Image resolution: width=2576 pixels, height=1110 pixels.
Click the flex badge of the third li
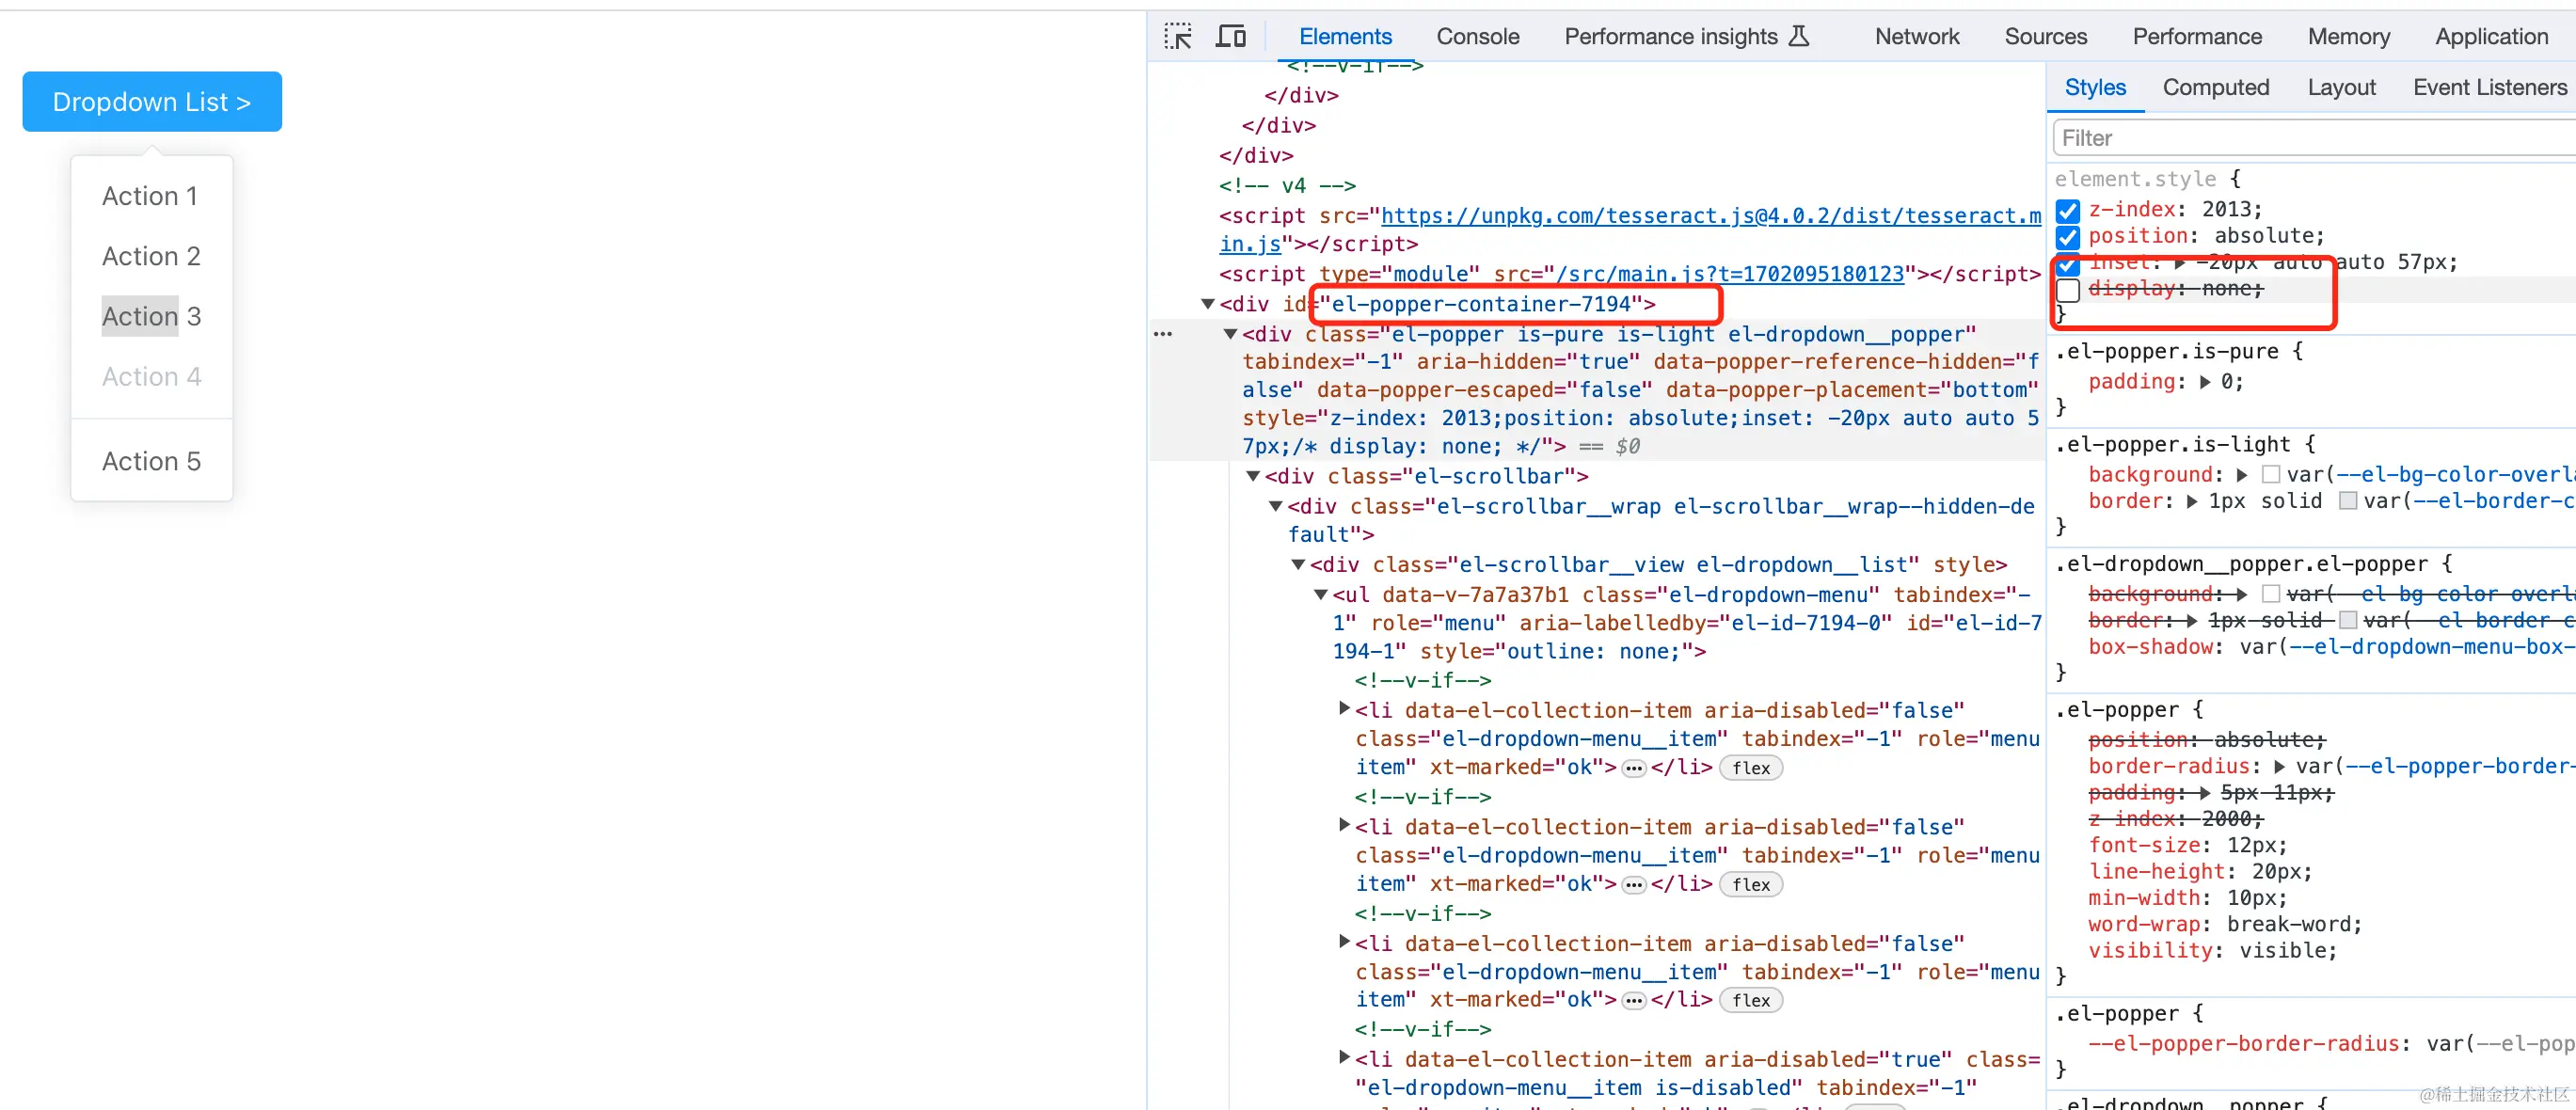(x=1750, y=1000)
